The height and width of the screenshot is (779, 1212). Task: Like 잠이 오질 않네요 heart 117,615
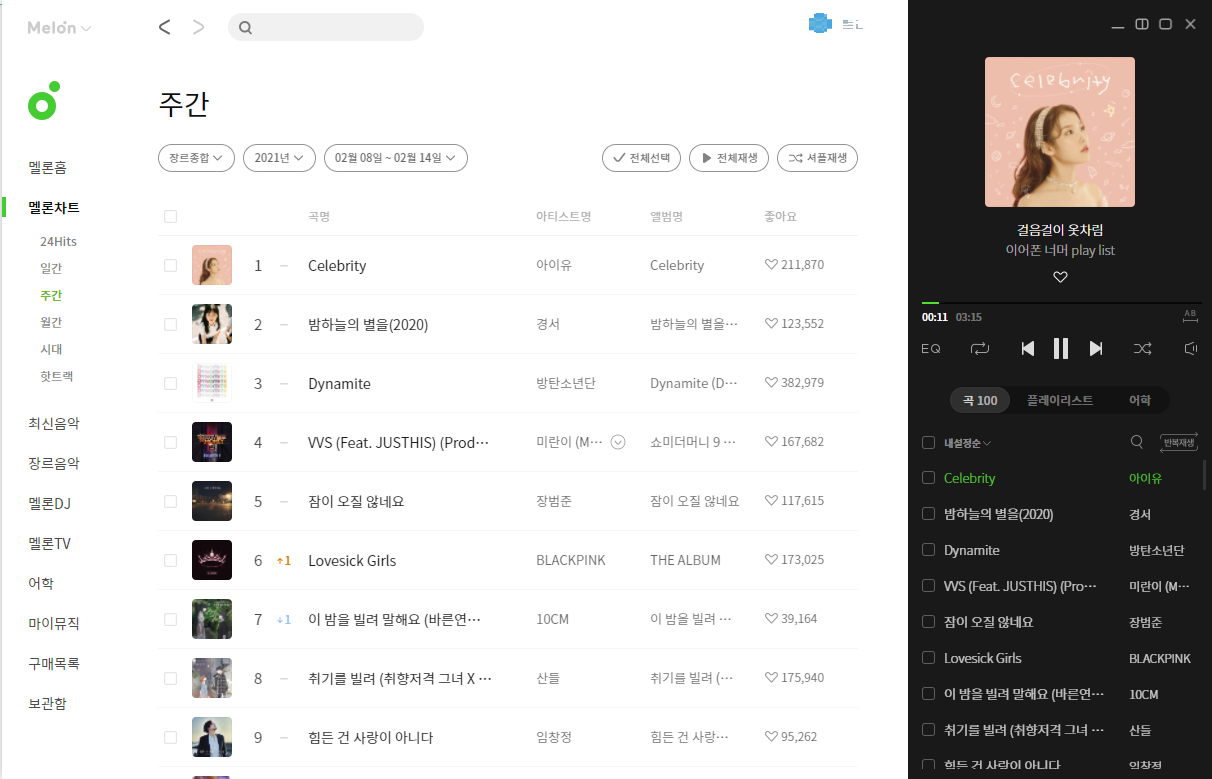[x=771, y=501]
